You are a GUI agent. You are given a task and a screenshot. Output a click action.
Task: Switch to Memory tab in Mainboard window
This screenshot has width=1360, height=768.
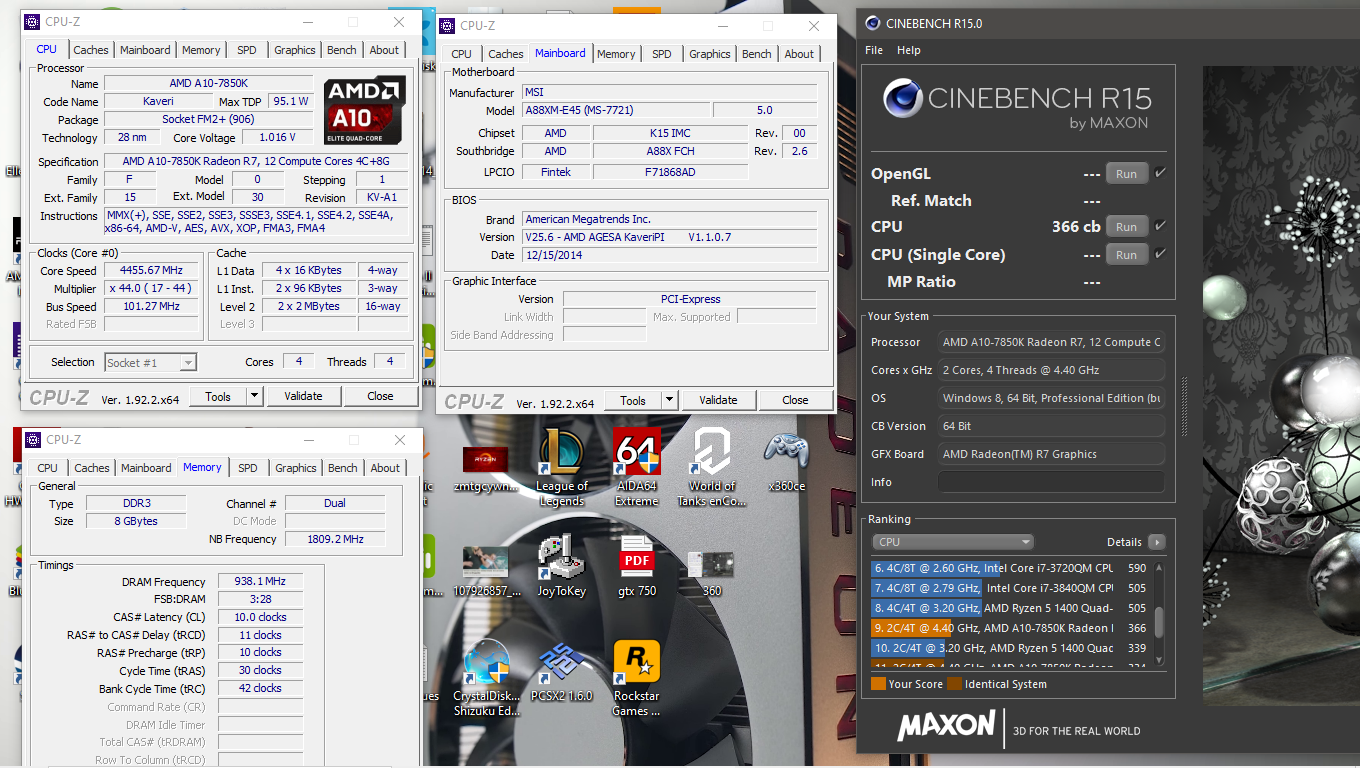[x=616, y=54]
